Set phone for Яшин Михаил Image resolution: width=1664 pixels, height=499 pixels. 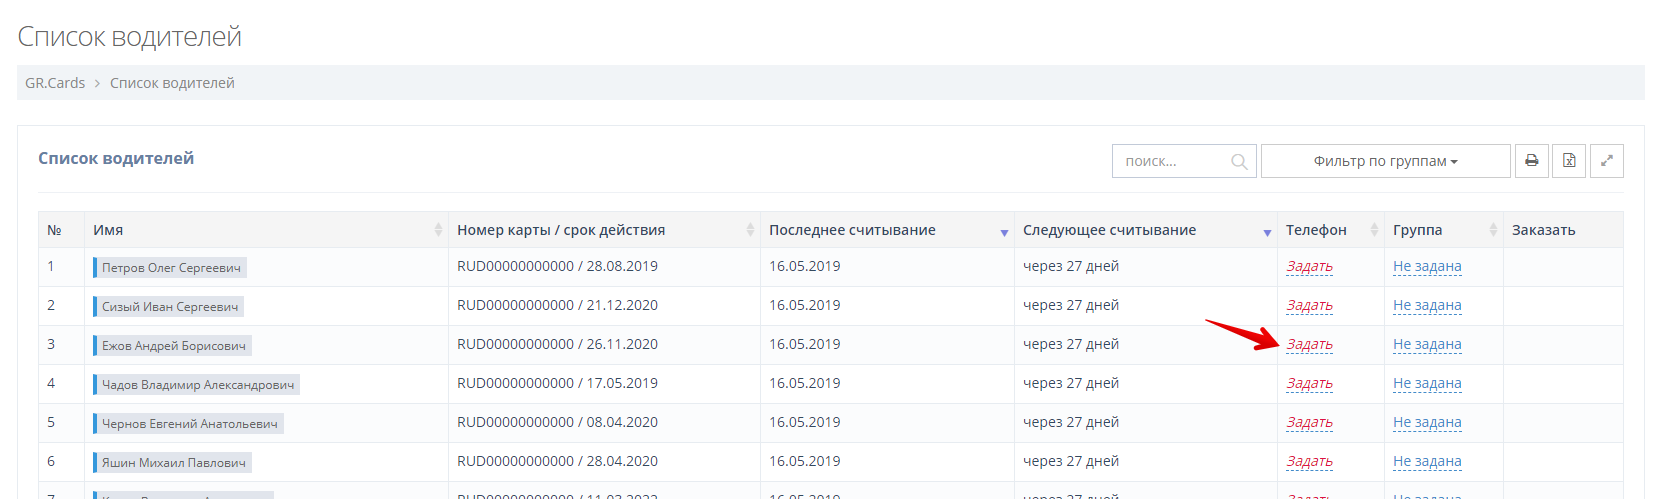(1309, 462)
